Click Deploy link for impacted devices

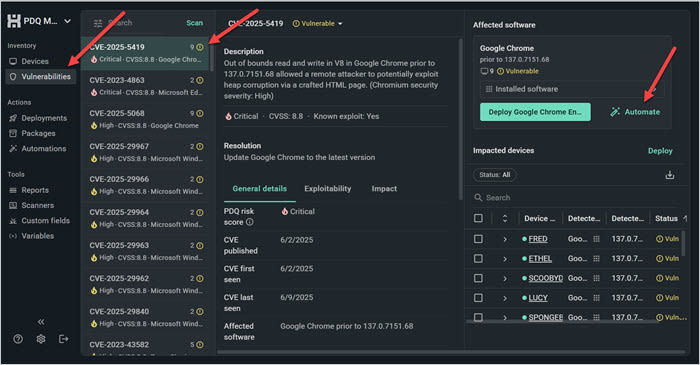tap(660, 151)
